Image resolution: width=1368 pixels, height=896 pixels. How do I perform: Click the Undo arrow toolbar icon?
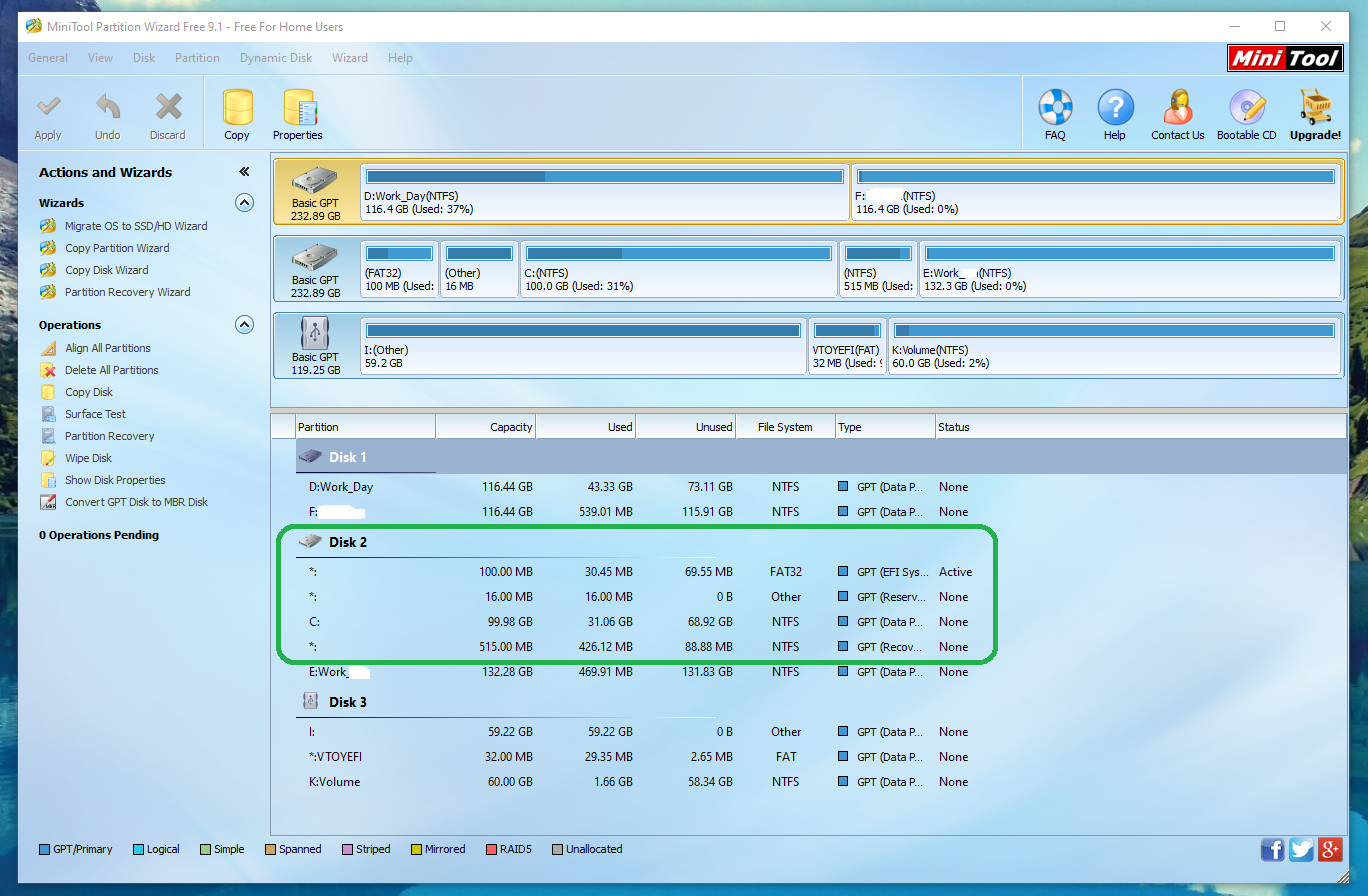108,106
